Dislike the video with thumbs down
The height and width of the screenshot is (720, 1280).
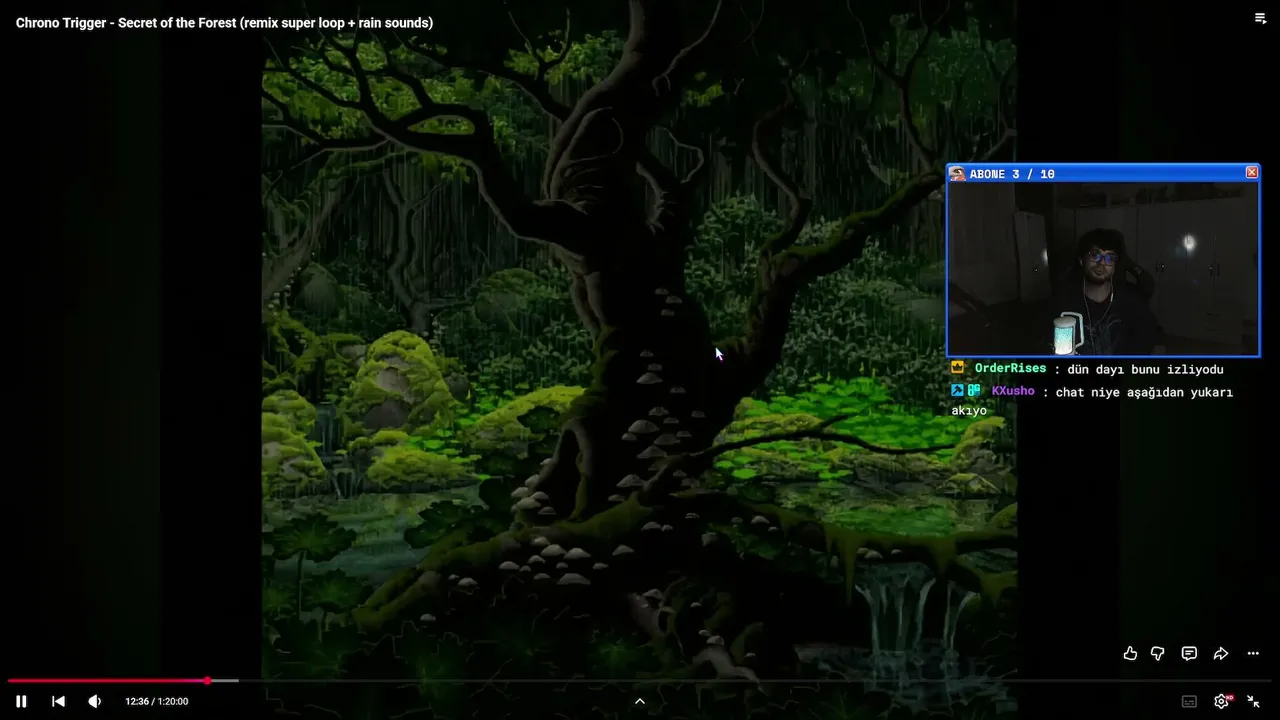pos(1158,653)
